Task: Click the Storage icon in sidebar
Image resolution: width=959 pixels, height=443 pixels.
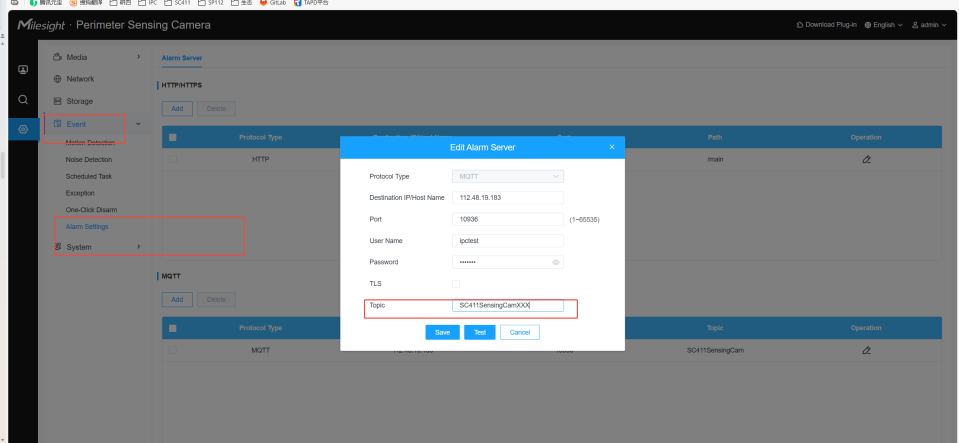Action: pos(57,101)
